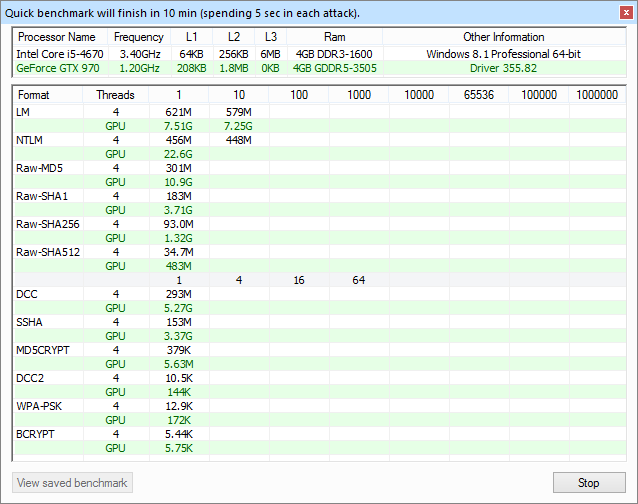Click the Other Information column header
Viewport: 638px width, 504px height.
tap(504, 37)
